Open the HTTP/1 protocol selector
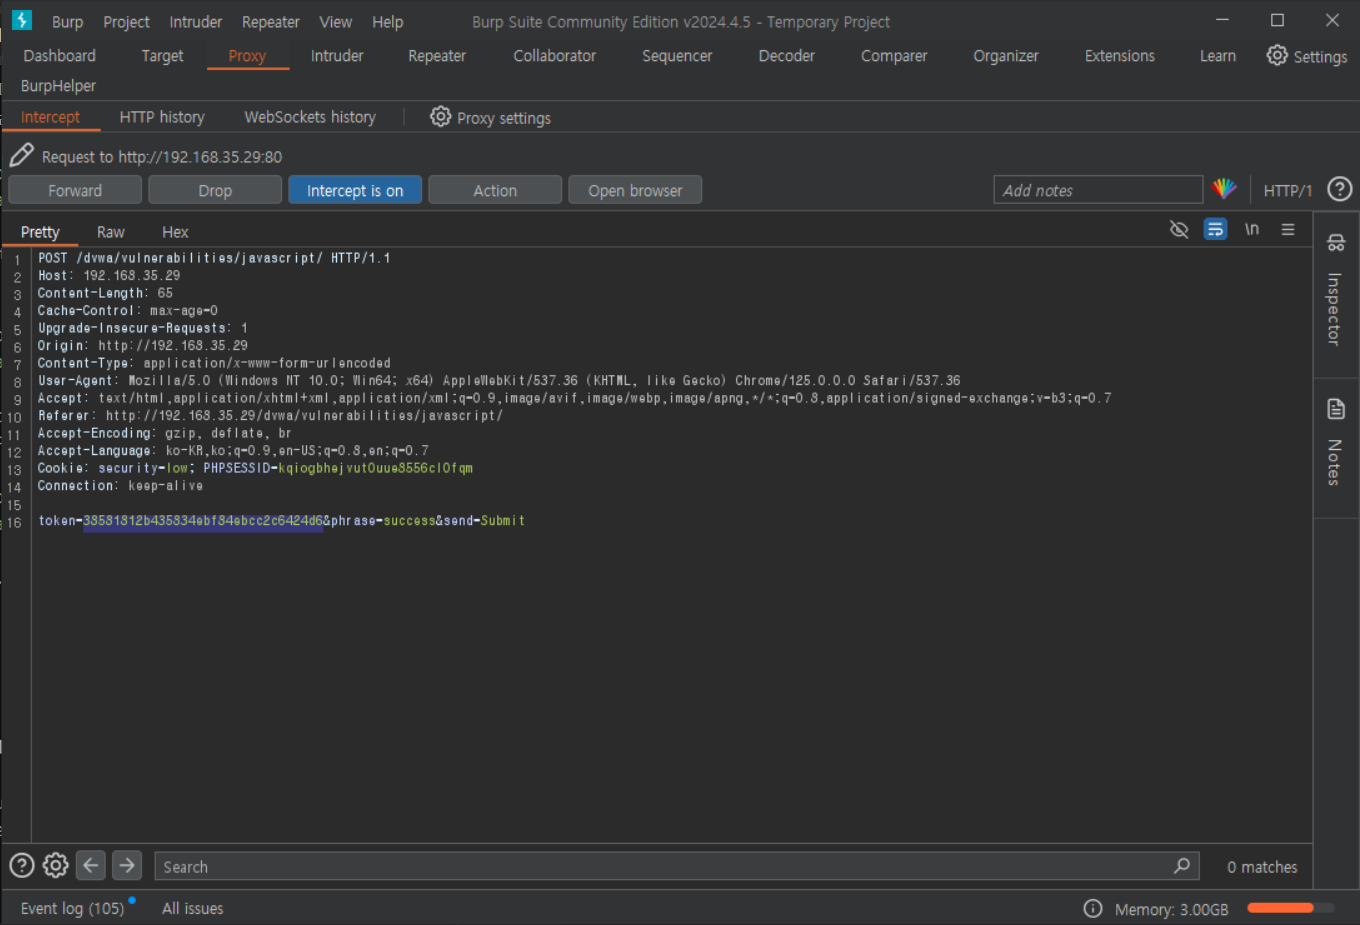Viewport: 1360px width, 925px height. (x=1287, y=190)
